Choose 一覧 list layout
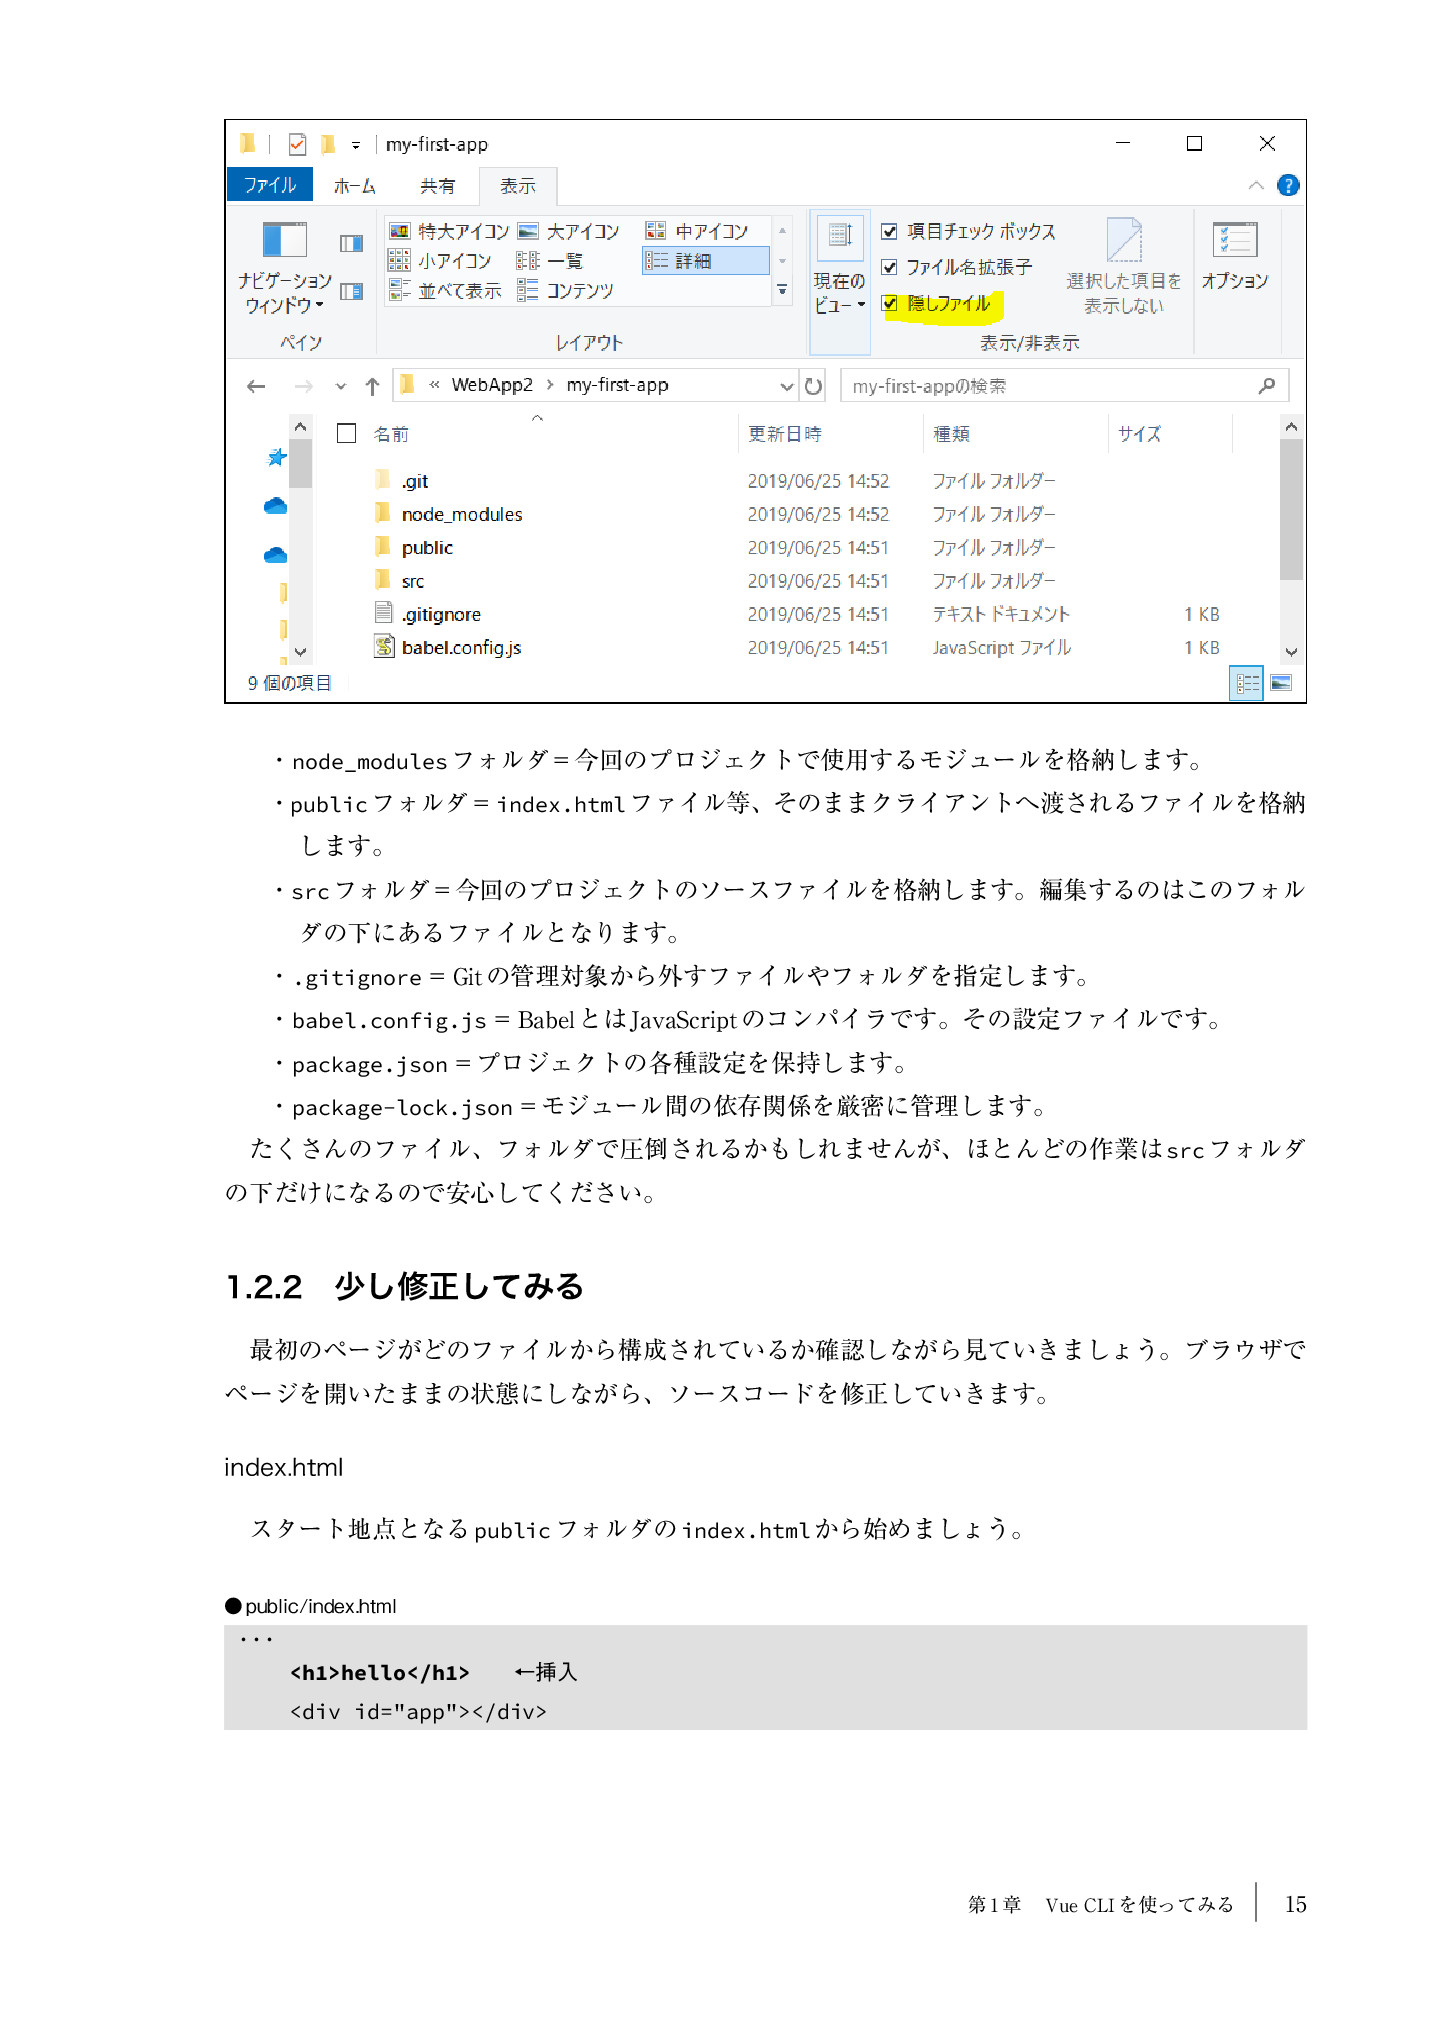Screen dimensions: 1433x2024 click(550, 261)
